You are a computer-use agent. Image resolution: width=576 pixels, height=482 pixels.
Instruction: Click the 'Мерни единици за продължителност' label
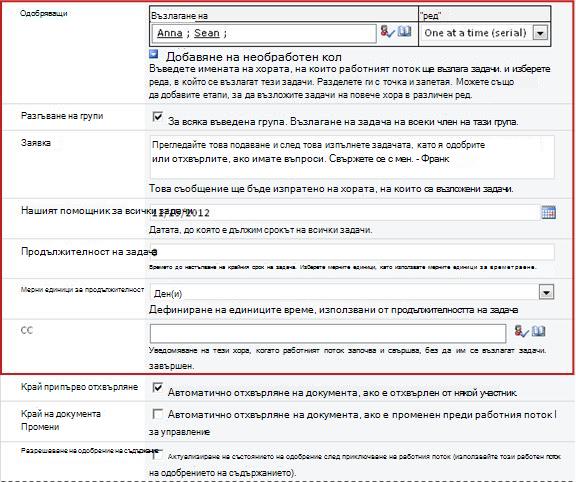pos(82,289)
